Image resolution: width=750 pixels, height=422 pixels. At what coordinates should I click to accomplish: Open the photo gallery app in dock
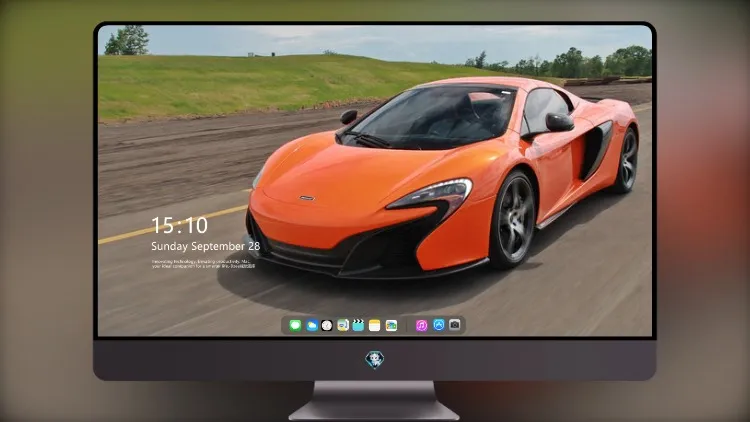click(x=391, y=326)
